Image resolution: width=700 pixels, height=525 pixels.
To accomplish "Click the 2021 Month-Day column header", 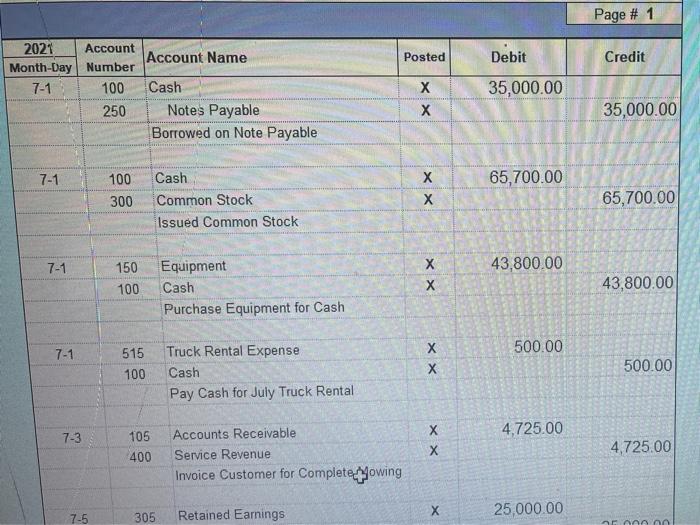I will click(x=39, y=58).
